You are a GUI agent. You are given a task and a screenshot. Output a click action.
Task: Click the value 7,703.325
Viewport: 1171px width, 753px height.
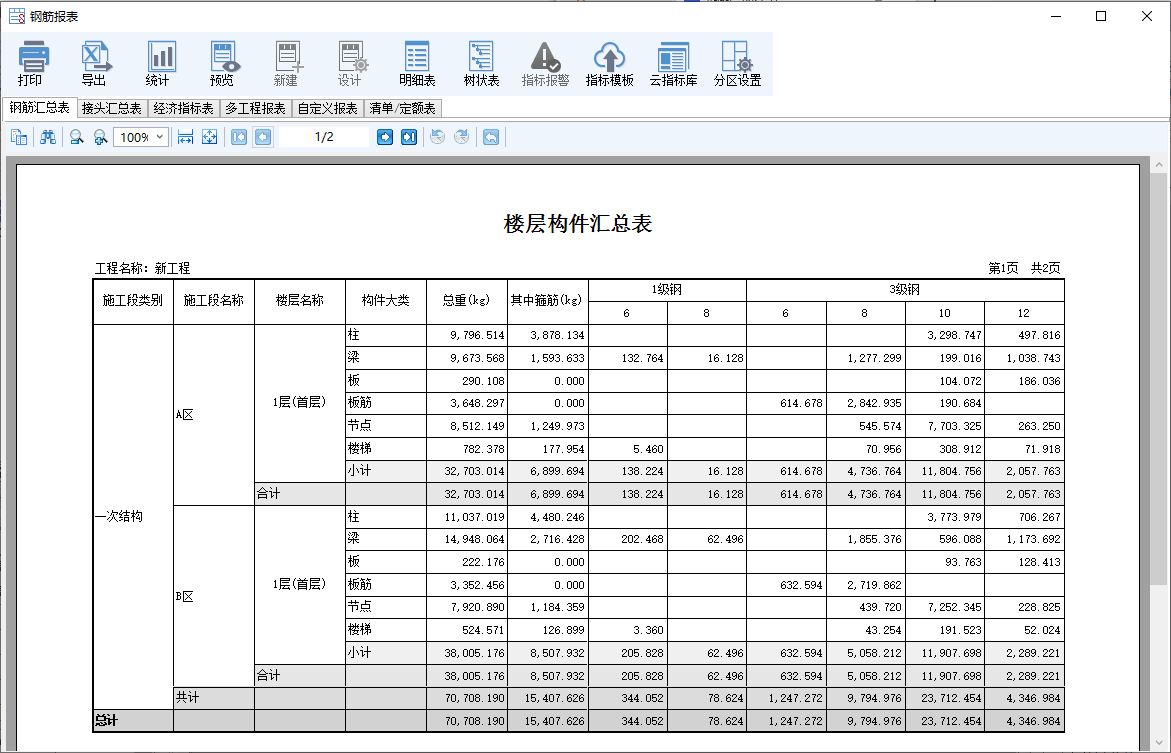coord(954,427)
